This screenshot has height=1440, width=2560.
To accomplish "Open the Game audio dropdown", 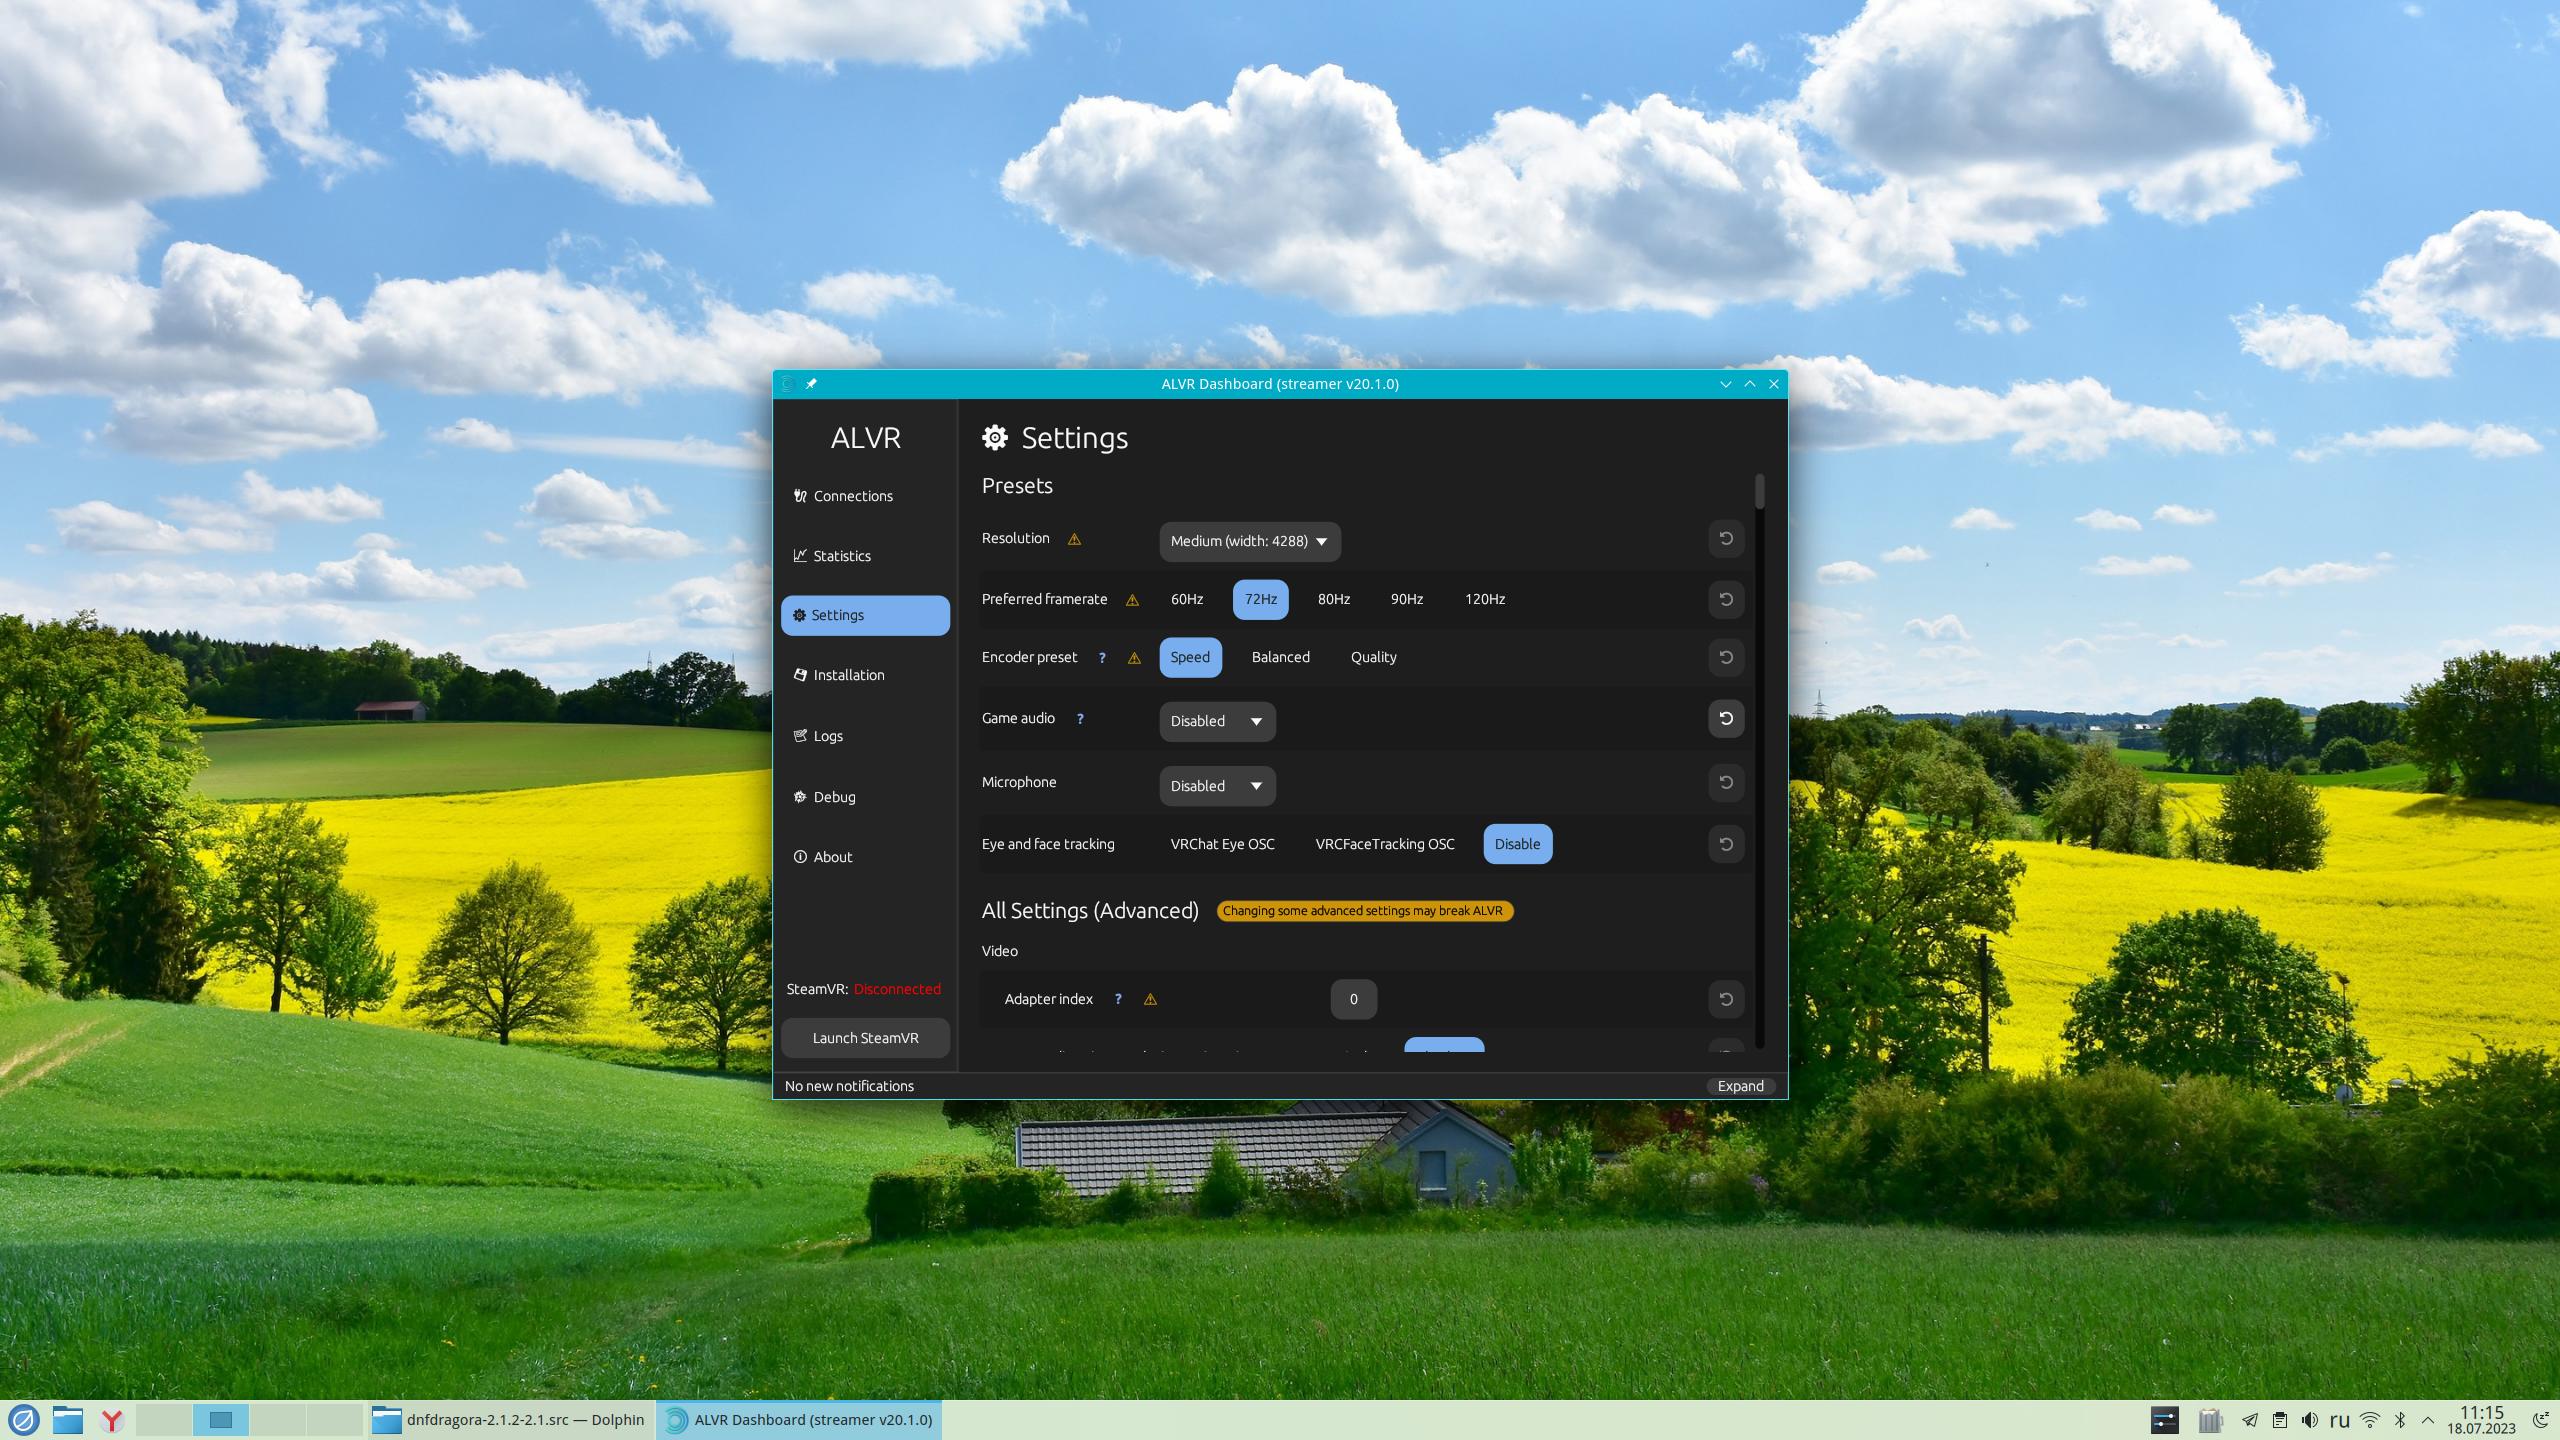I will click(1216, 721).
